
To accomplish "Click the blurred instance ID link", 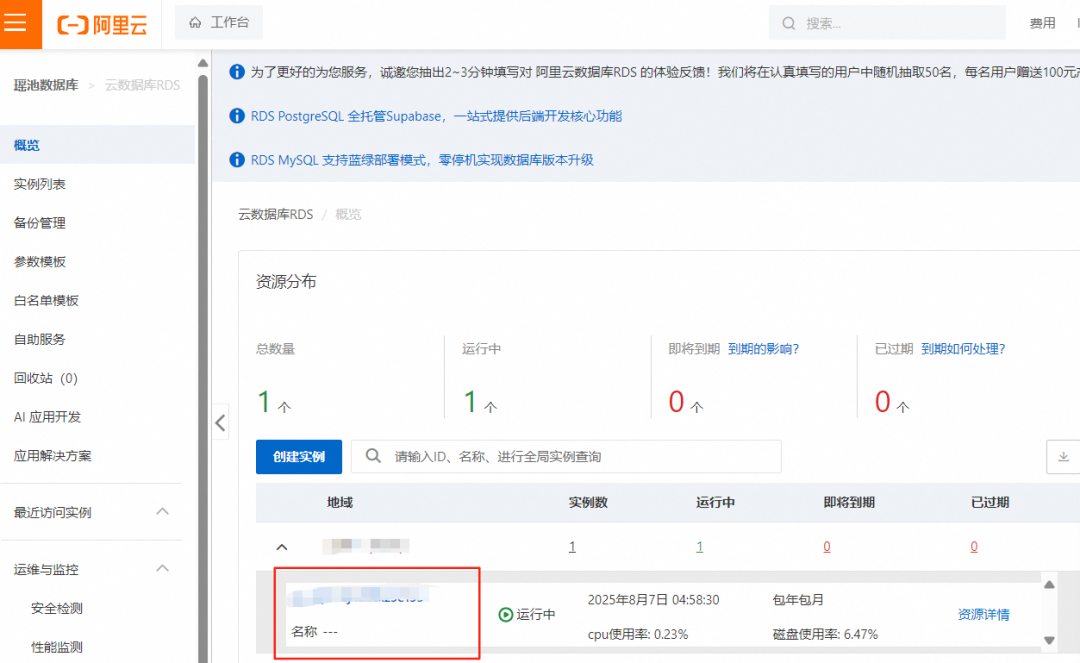I will click(x=360, y=596).
